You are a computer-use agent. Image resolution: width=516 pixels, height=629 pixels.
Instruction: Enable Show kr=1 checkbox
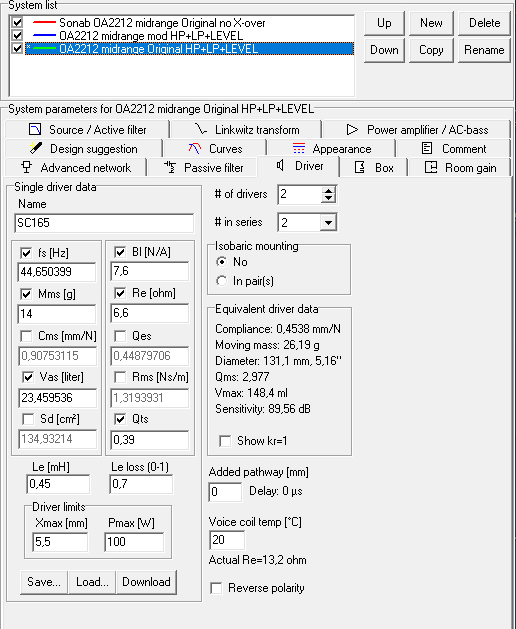[x=225, y=441]
